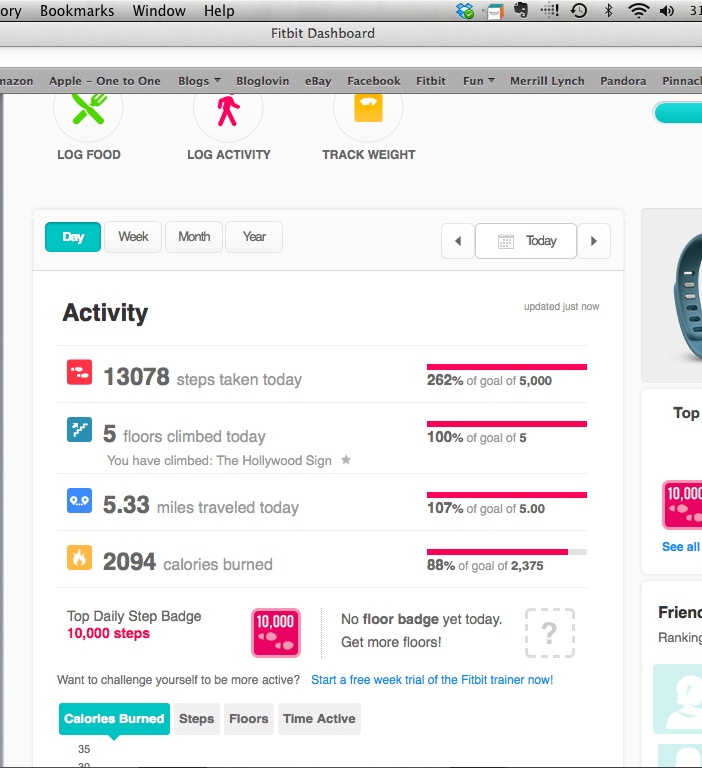702x768 pixels.
Task: Expand the Fun bookmarks folder
Action: click(479, 81)
